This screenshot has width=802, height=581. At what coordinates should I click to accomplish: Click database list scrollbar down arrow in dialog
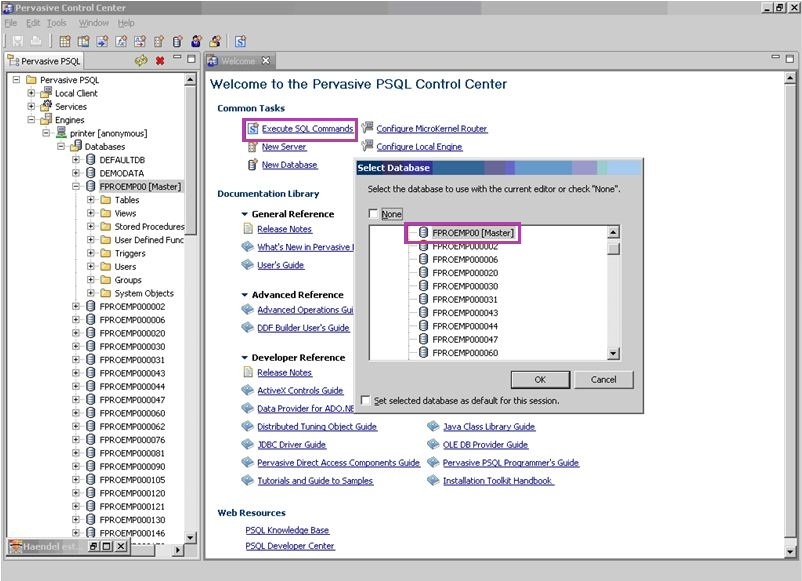click(x=613, y=353)
